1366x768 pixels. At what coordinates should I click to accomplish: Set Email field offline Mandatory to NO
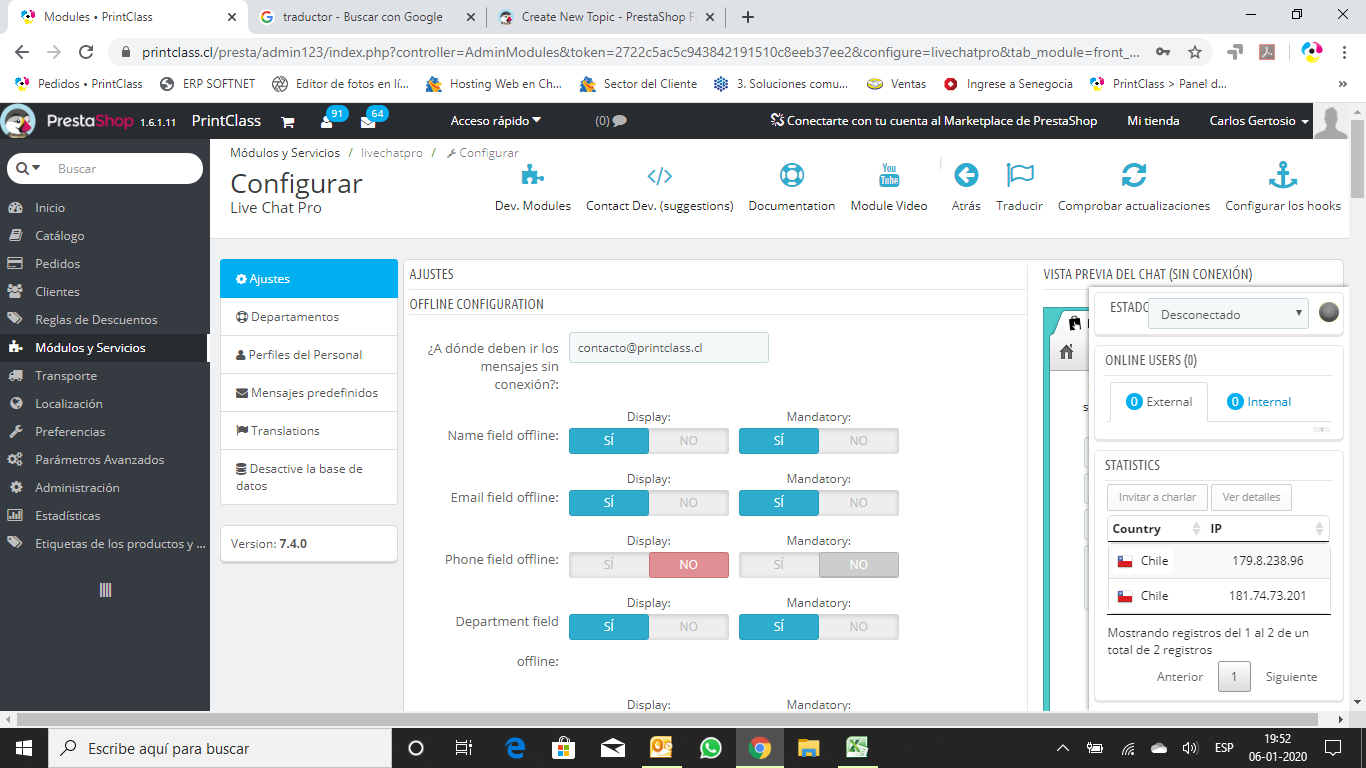coord(859,503)
